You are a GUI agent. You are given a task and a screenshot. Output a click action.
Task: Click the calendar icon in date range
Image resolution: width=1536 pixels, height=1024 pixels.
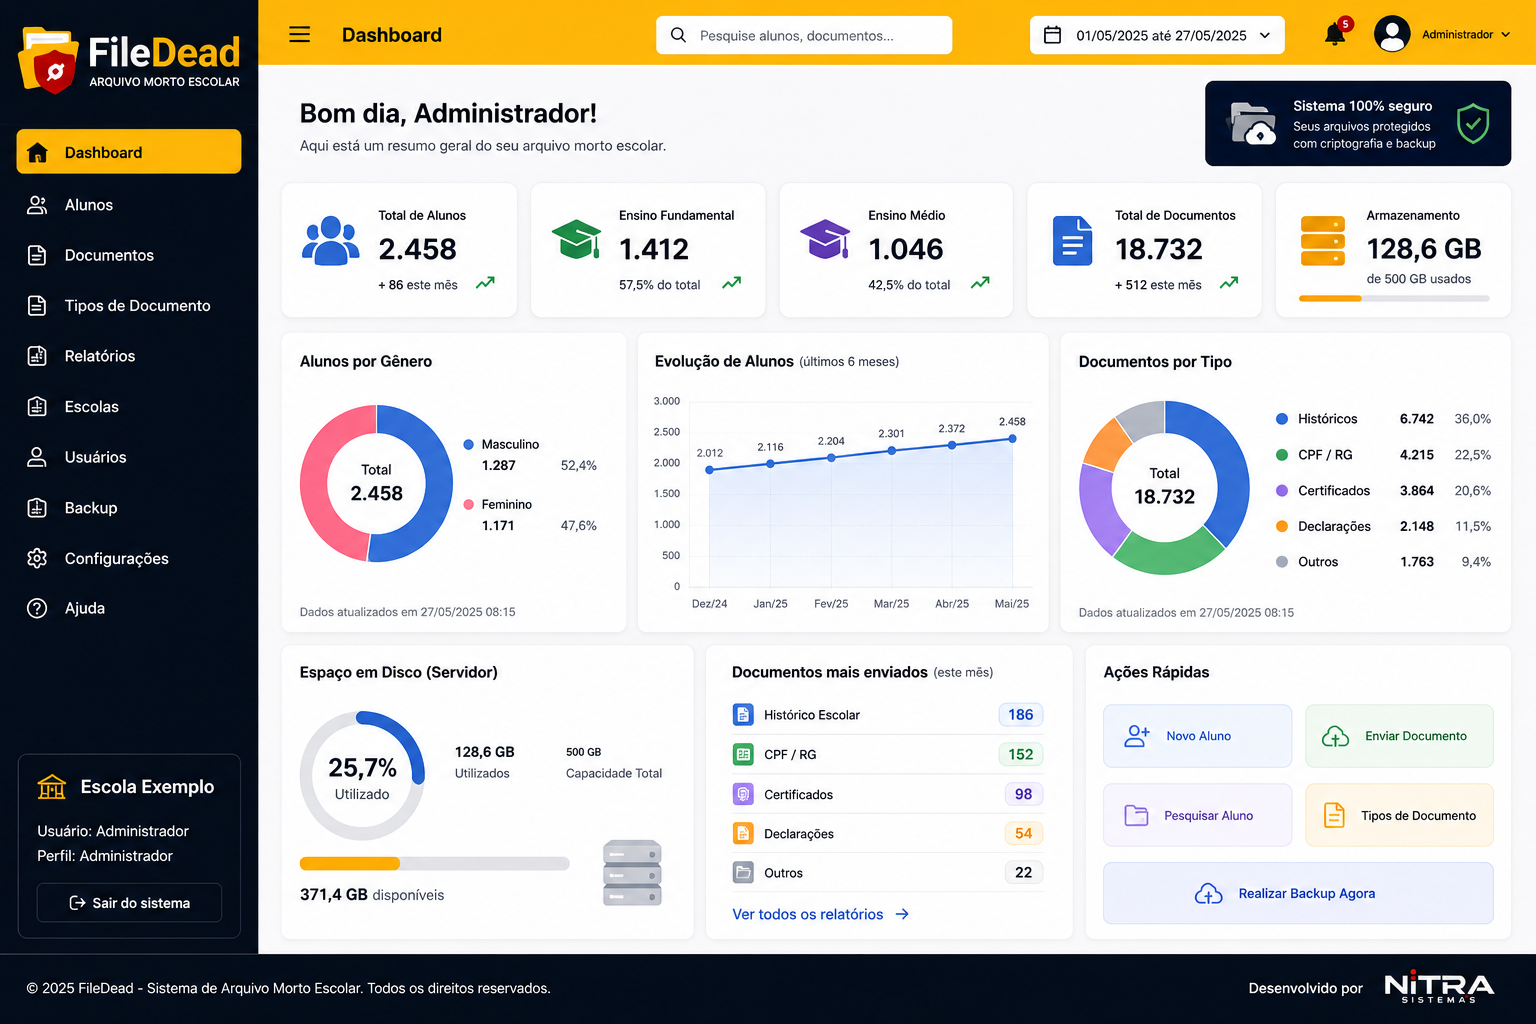pyautogui.click(x=1052, y=35)
